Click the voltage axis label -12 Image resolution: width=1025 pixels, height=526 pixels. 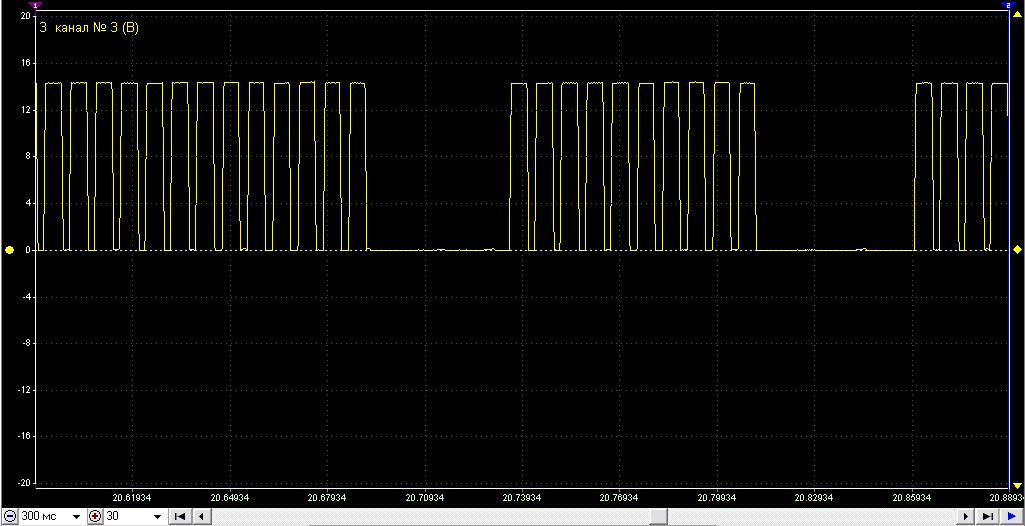[24, 390]
